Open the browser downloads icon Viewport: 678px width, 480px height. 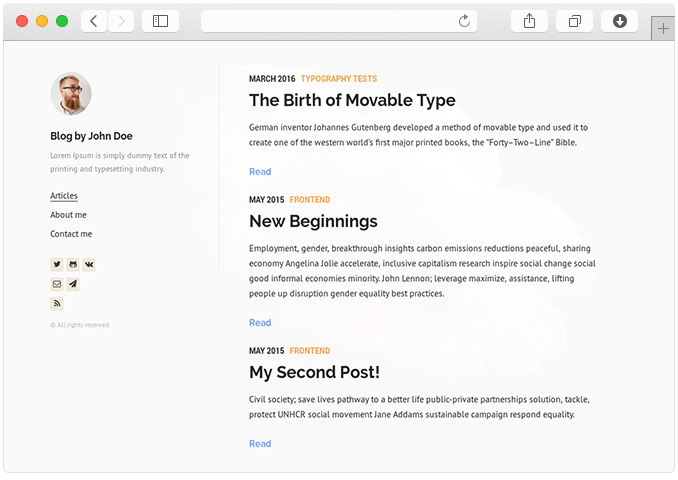point(619,21)
